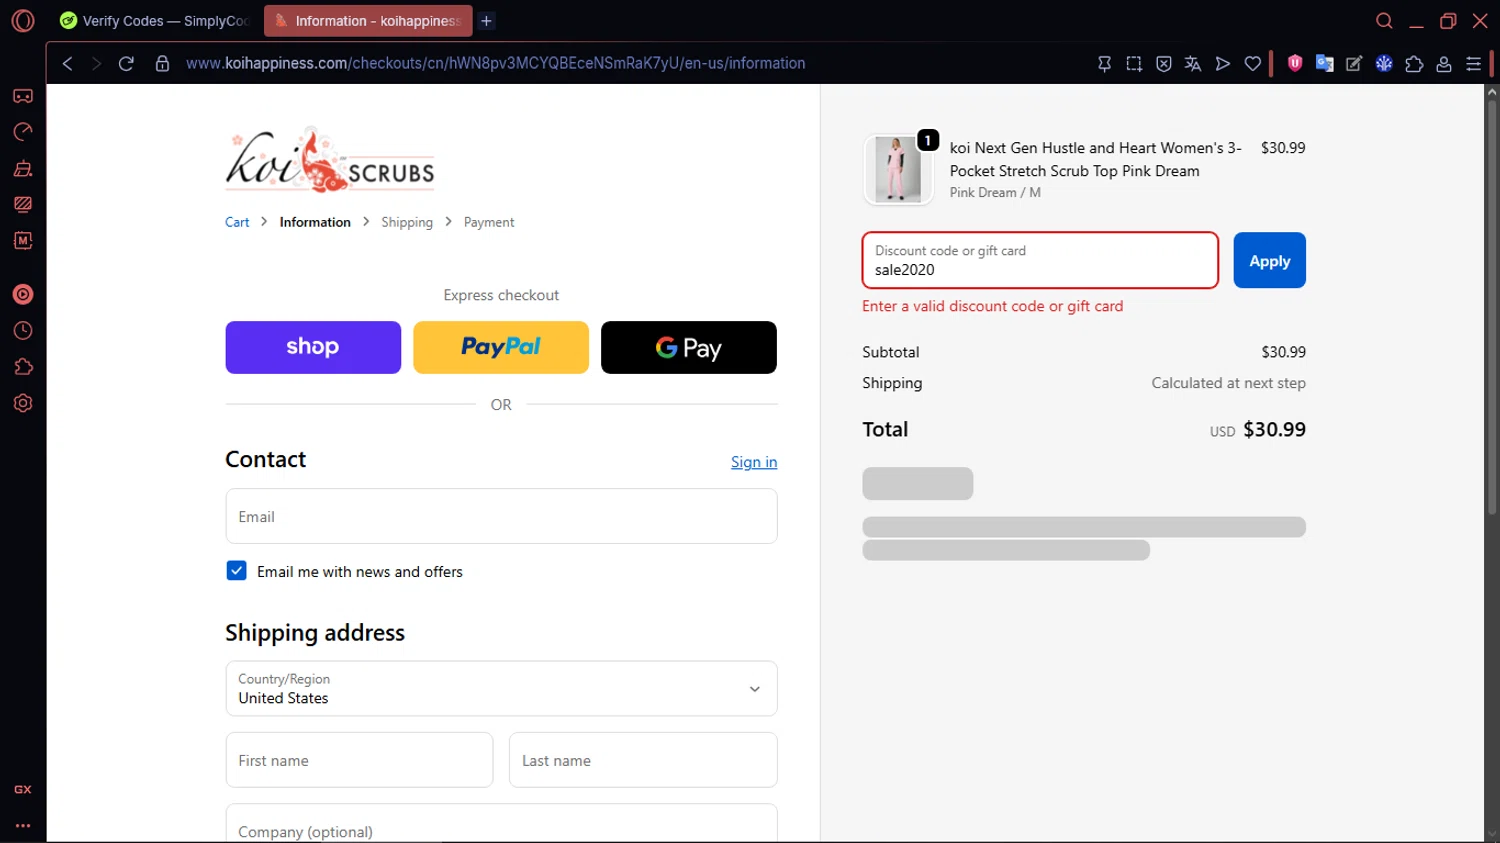Click the discount code input field
This screenshot has height=843, width=1500.
[1040, 260]
